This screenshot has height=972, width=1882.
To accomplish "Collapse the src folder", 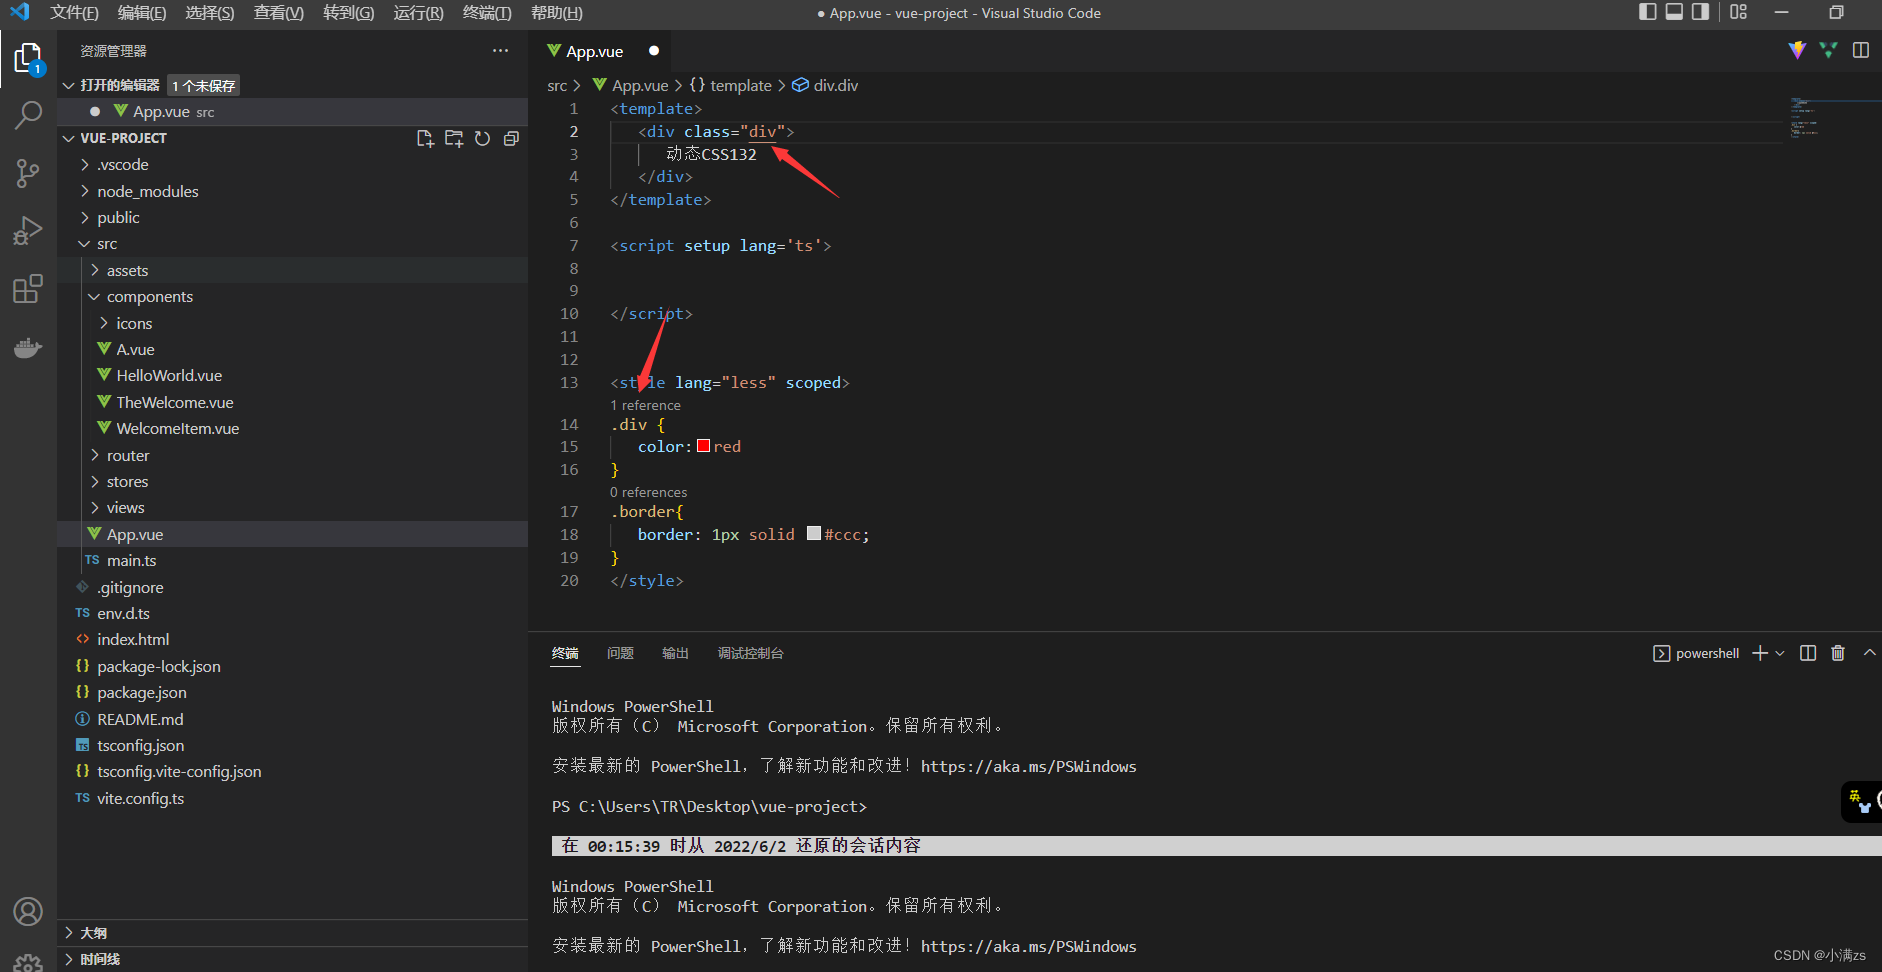I will point(85,244).
